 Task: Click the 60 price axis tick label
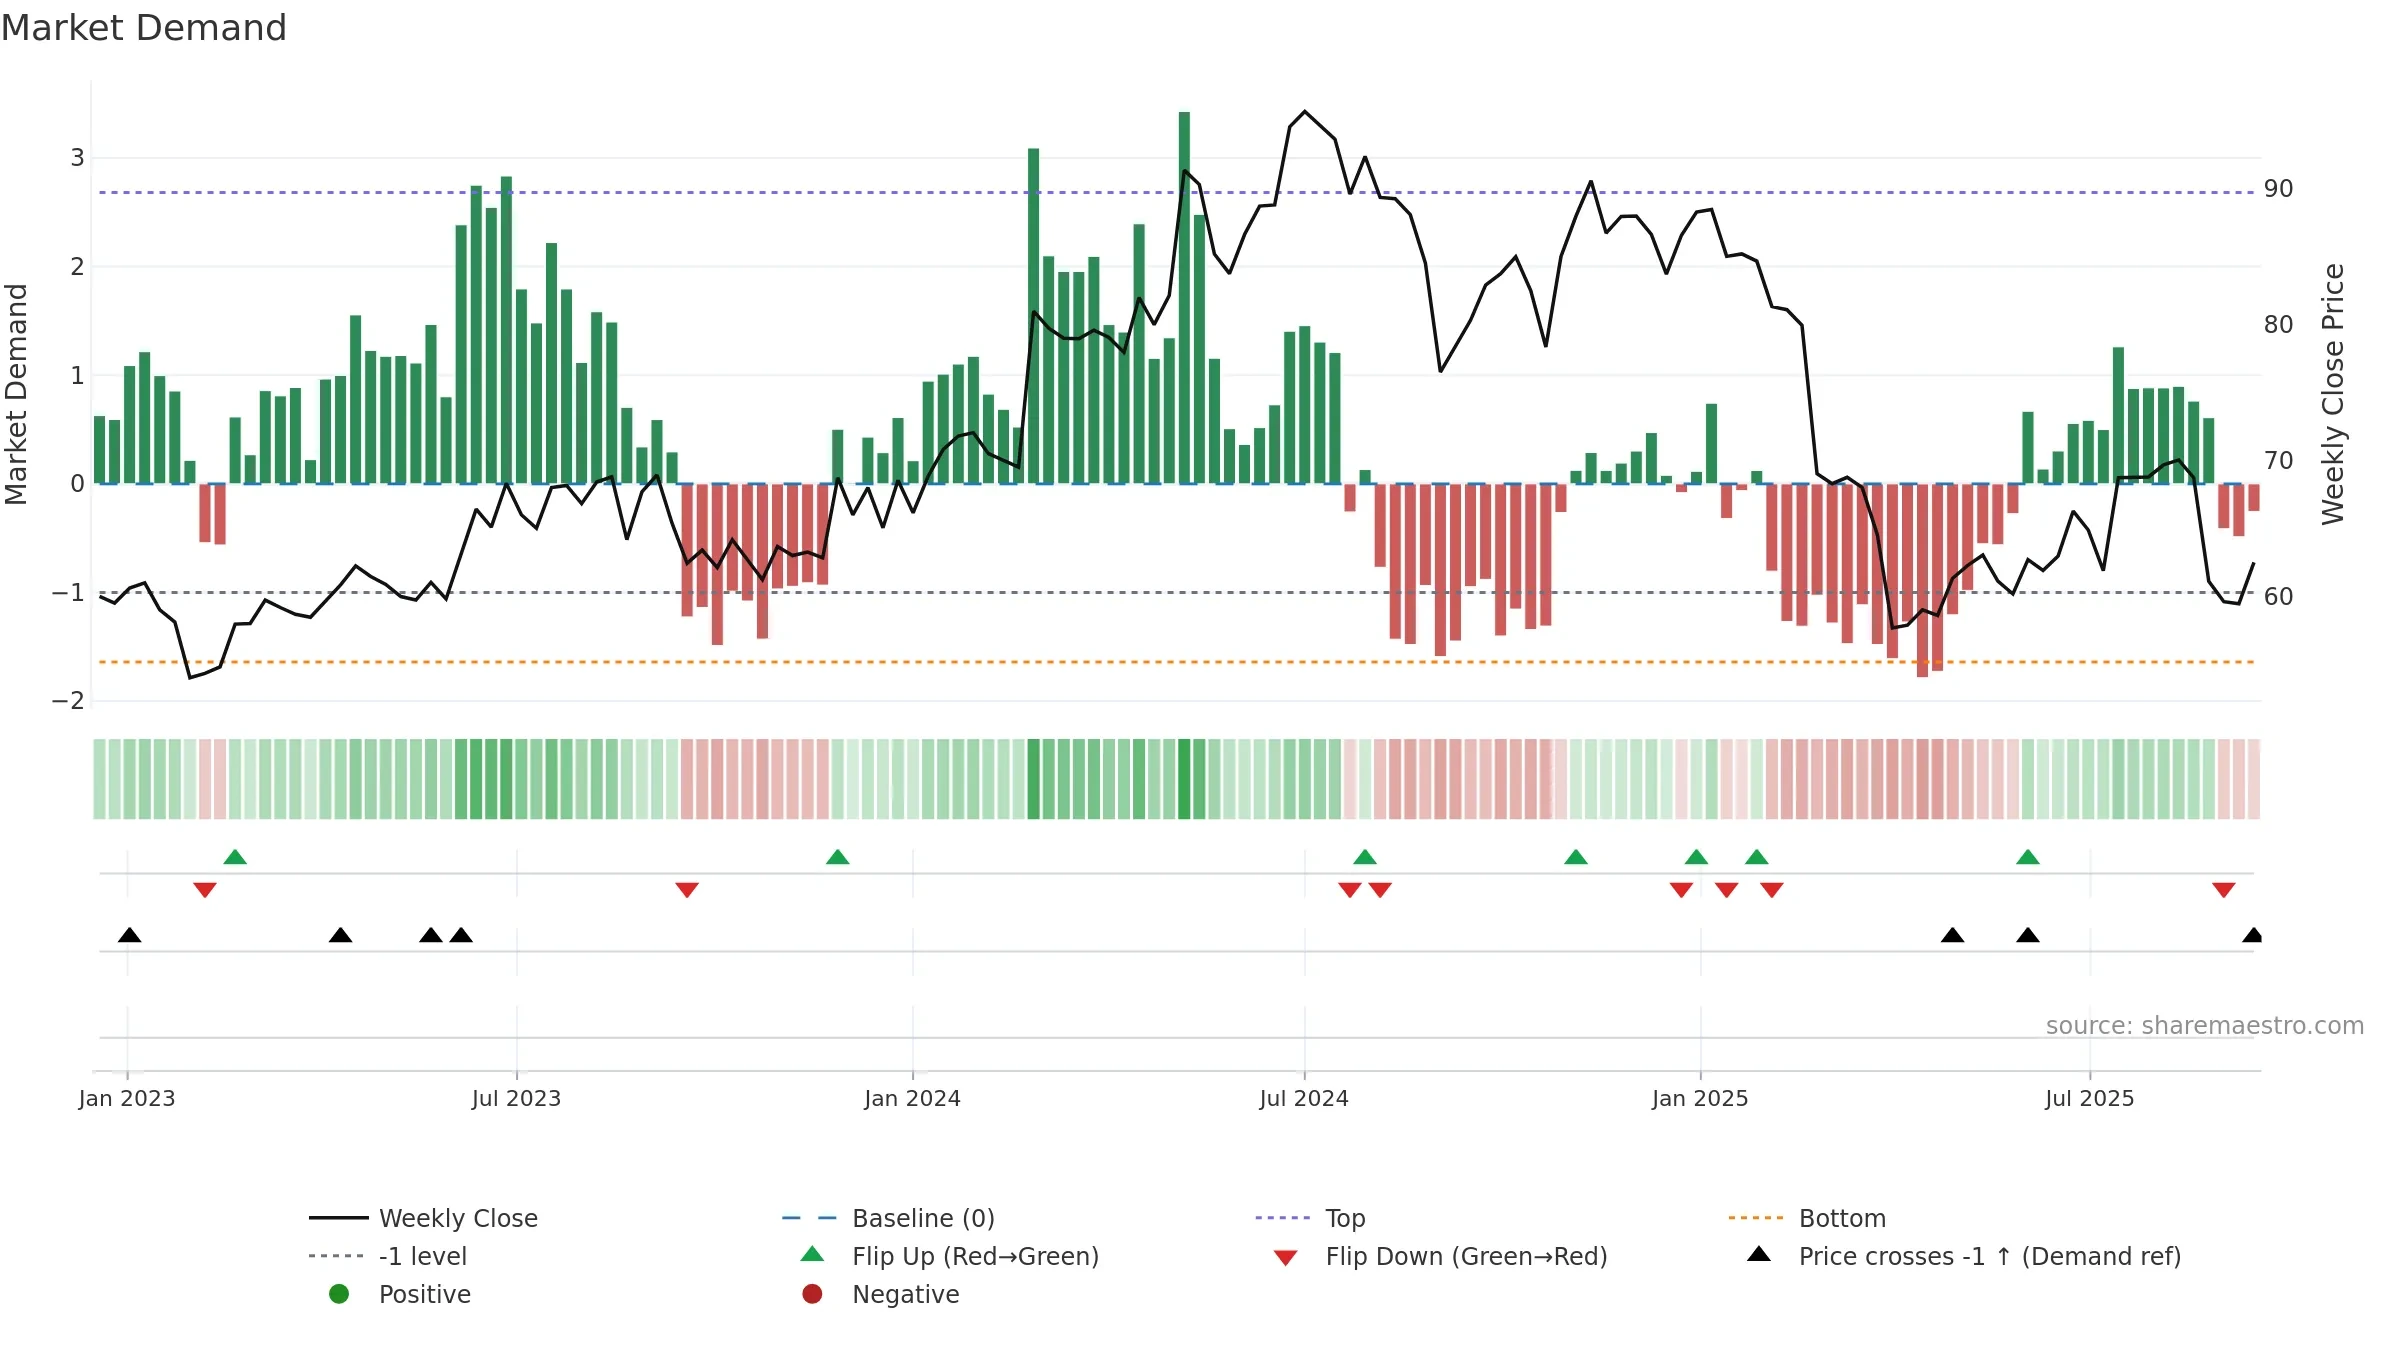(2279, 597)
